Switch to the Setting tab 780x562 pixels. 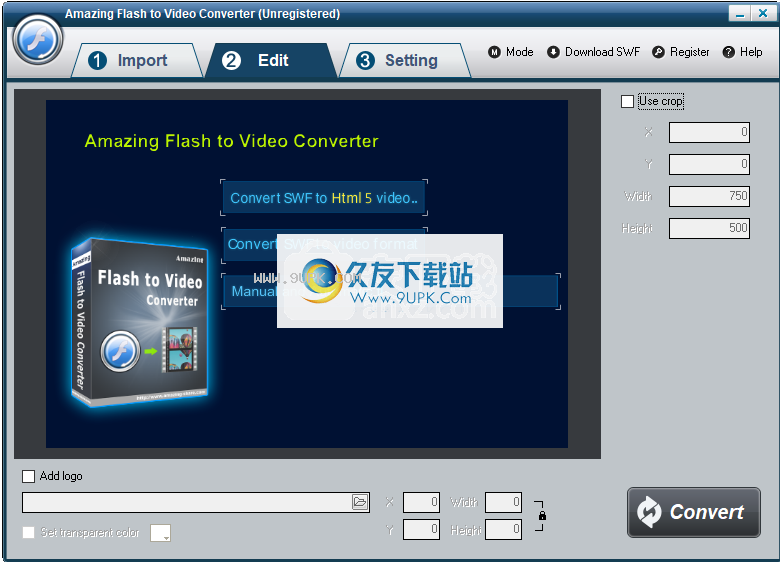point(404,60)
